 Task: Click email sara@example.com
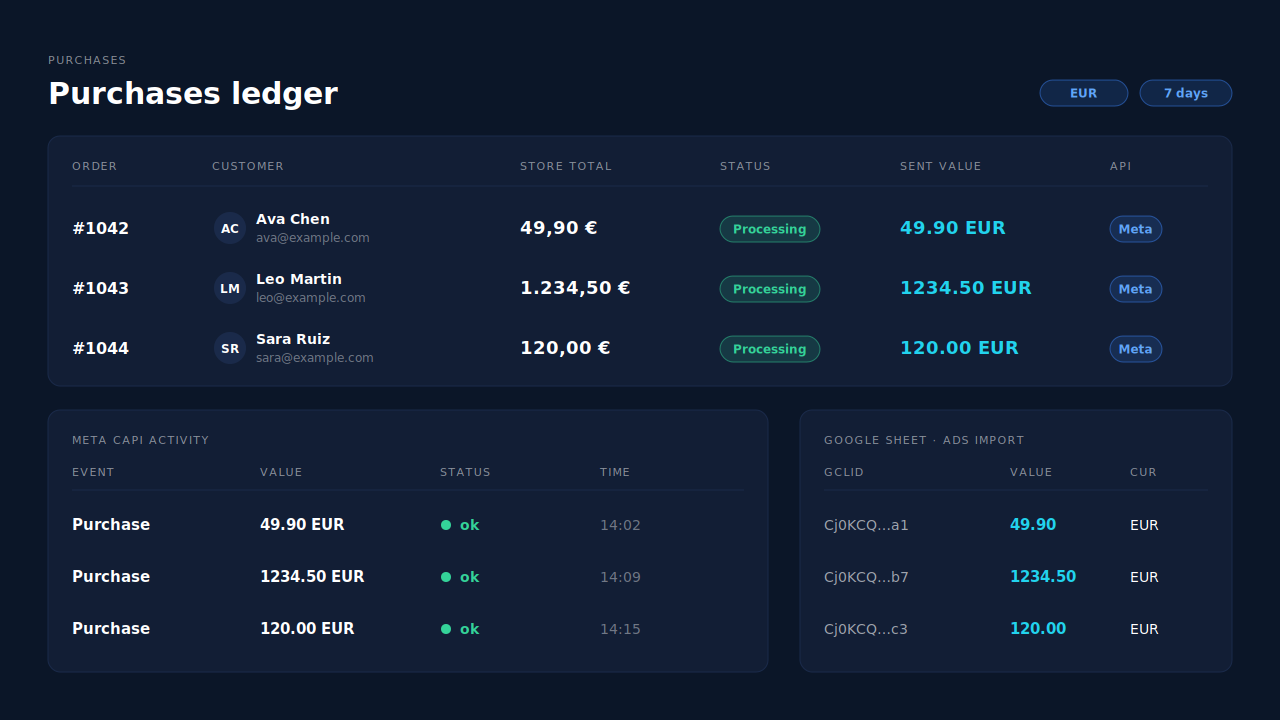(315, 358)
